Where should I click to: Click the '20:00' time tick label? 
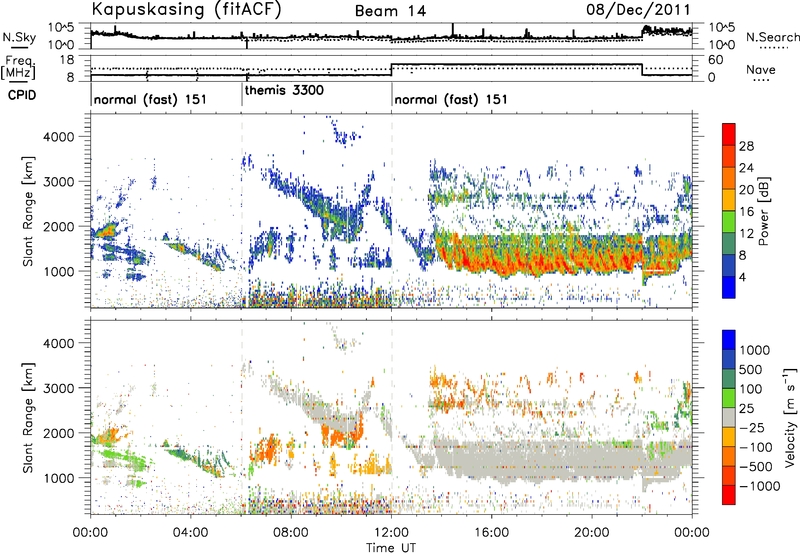(592, 533)
